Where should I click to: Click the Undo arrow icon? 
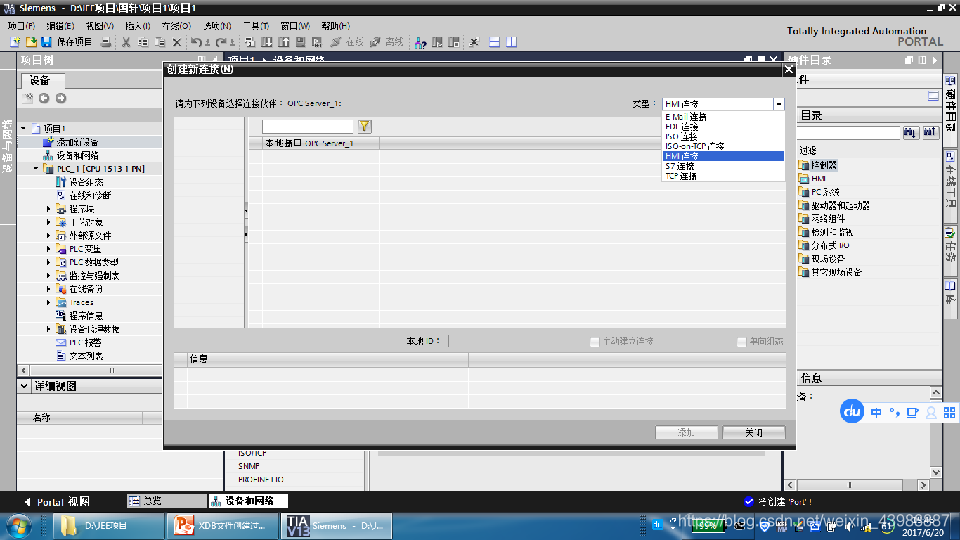(x=196, y=42)
